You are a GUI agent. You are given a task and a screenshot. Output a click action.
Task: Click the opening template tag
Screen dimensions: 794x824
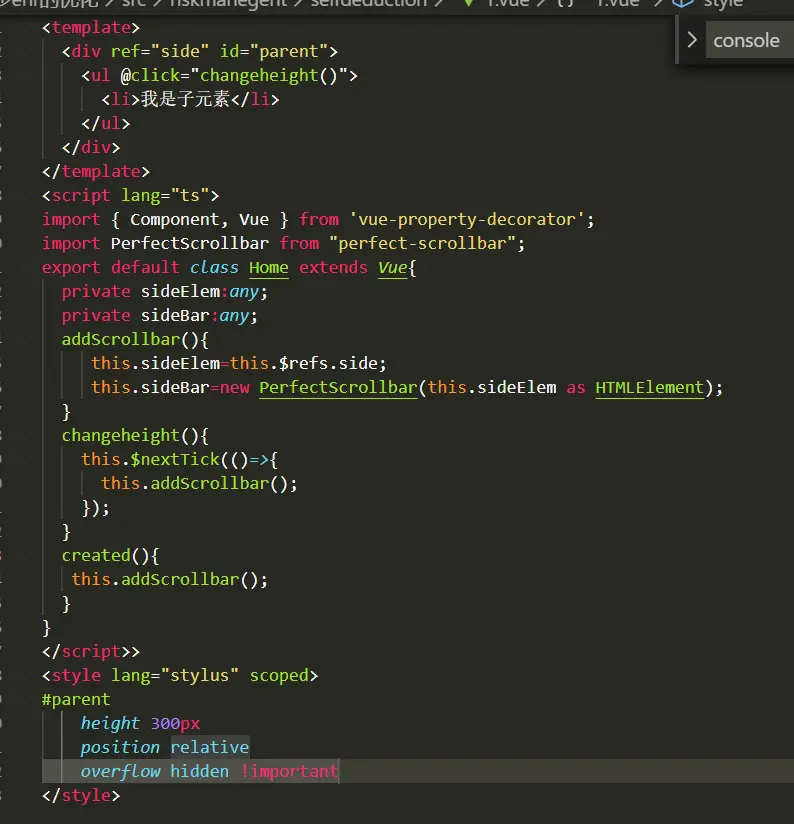91,27
